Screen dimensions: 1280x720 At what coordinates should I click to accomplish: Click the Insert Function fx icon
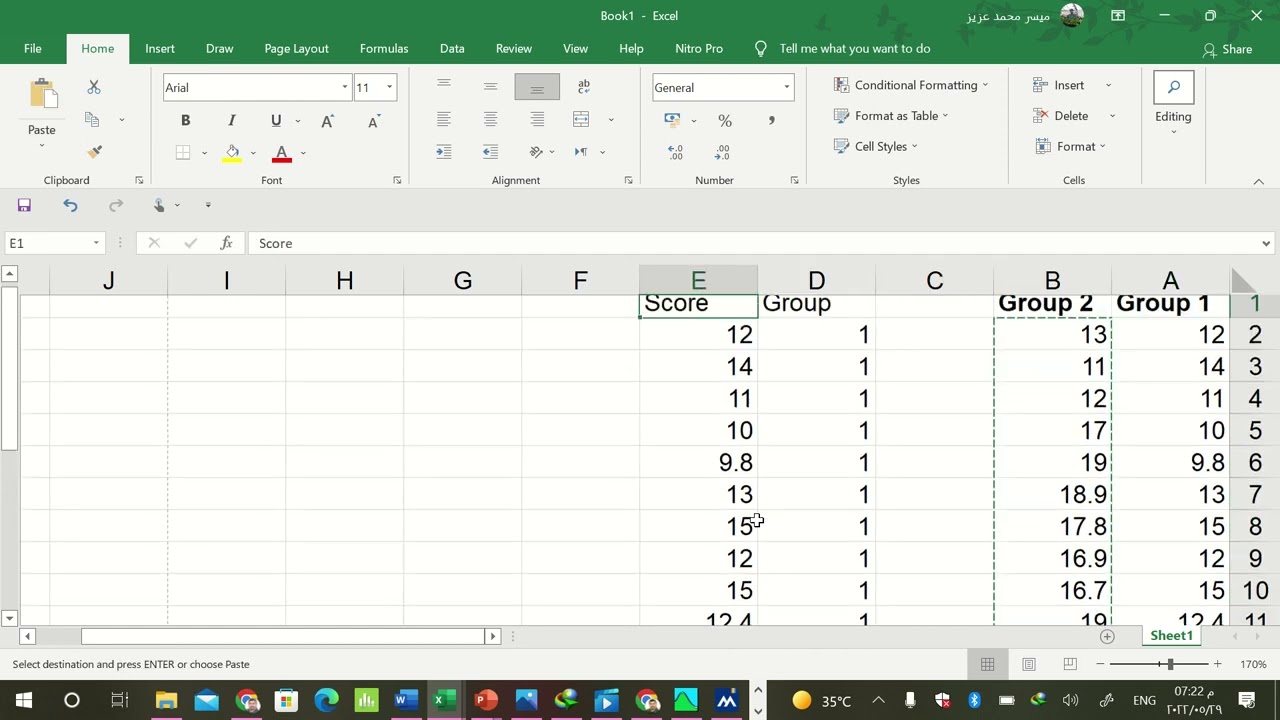(x=226, y=243)
